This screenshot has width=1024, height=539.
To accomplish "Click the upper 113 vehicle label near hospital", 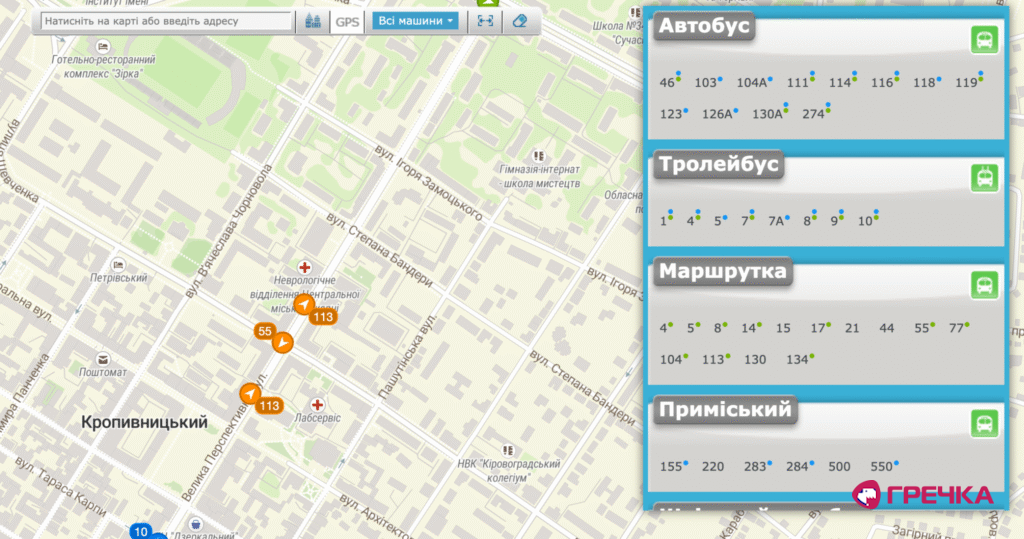I will [323, 317].
